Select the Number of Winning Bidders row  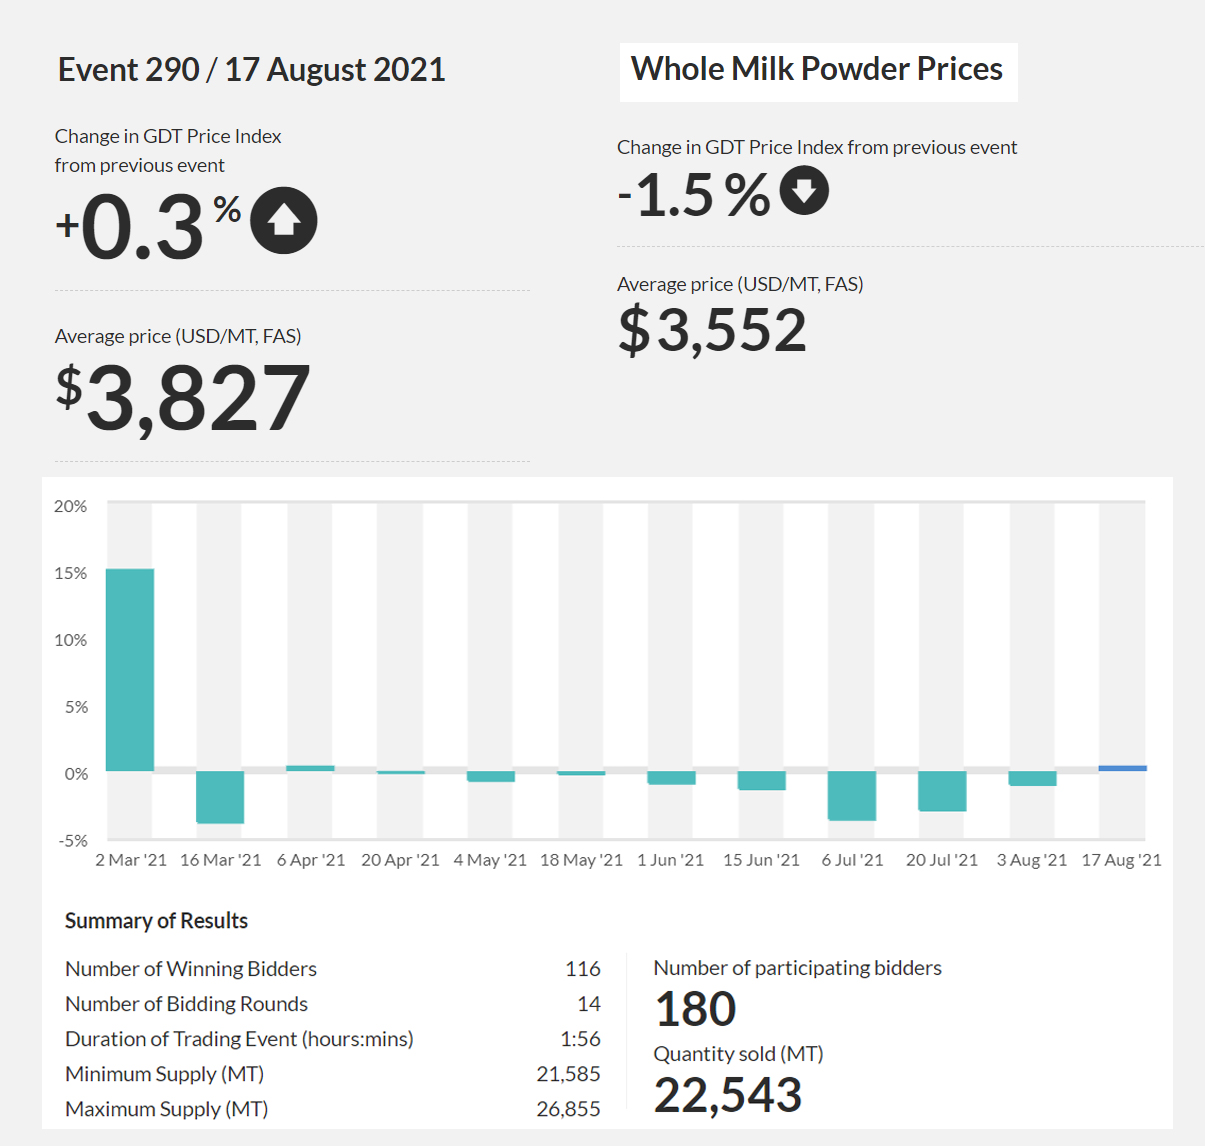point(333,968)
